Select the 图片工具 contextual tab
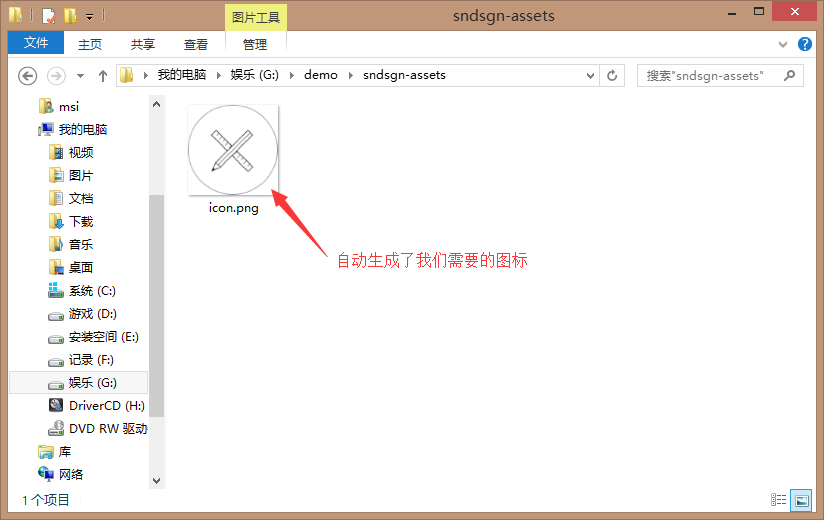The width and height of the screenshot is (824, 520). click(256, 17)
